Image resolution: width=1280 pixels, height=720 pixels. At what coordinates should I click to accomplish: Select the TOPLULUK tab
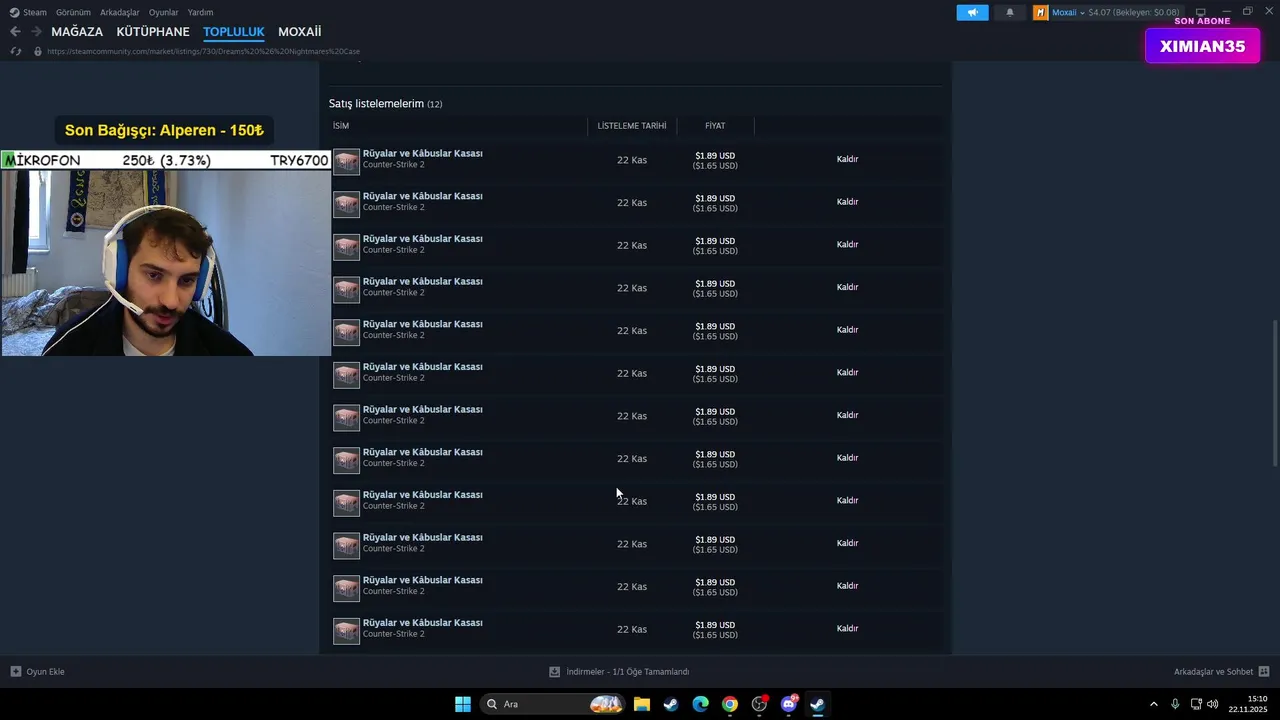(x=234, y=32)
